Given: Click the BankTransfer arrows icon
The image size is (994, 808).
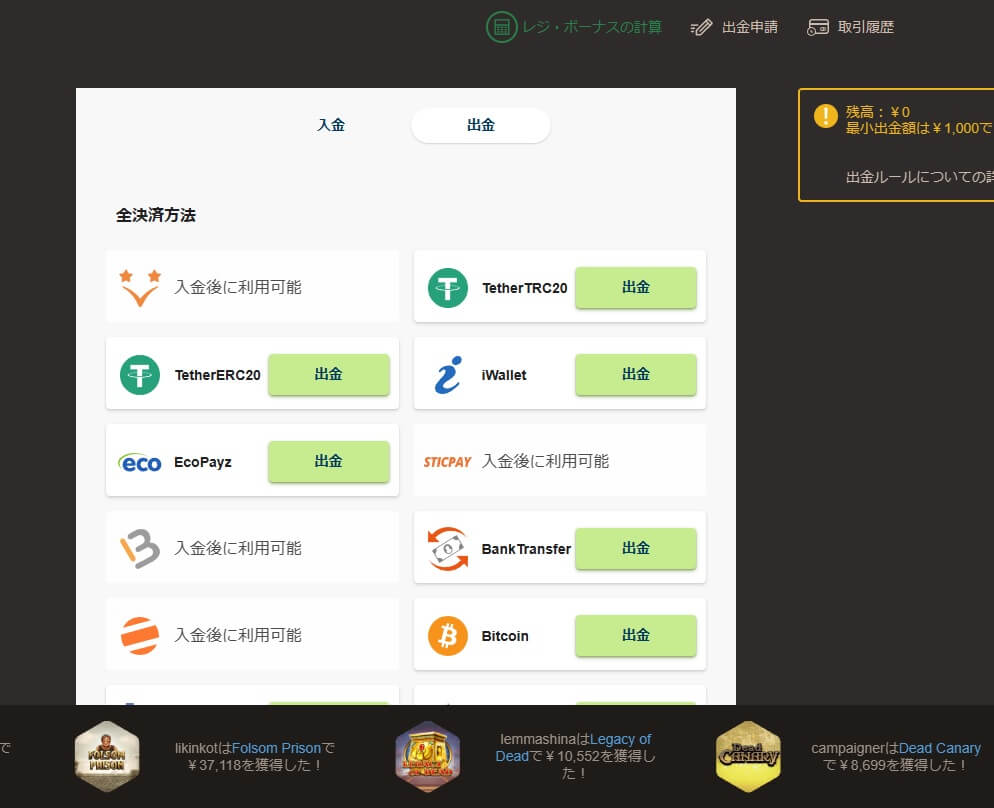Looking at the screenshot, I should [x=448, y=549].
